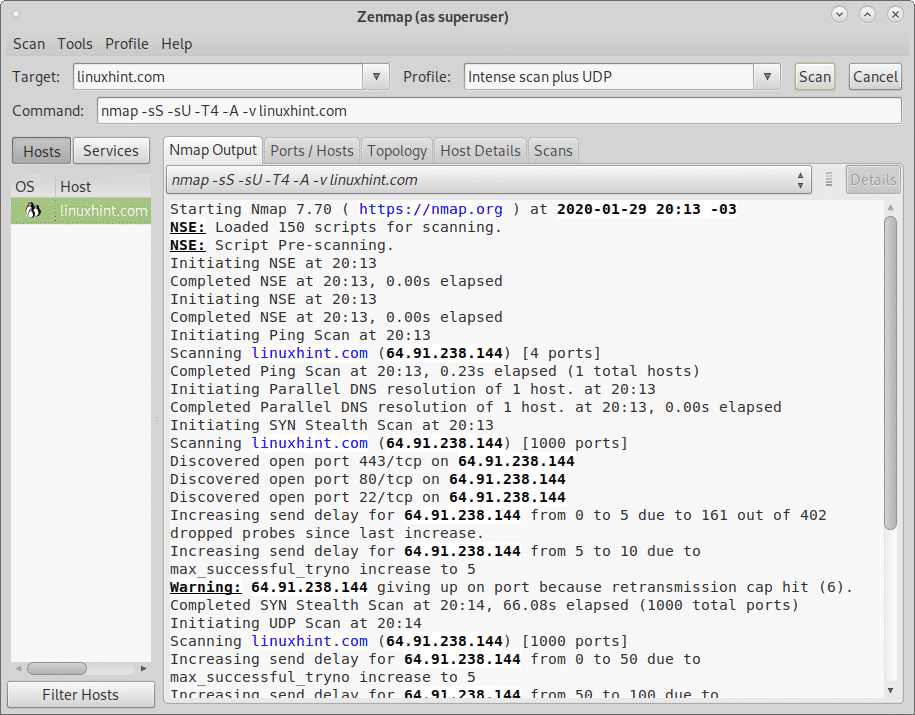Click the Linux penguin OS icon for linuxhint.com
This screenshot has height=715, width=915.
coord(32,210)
